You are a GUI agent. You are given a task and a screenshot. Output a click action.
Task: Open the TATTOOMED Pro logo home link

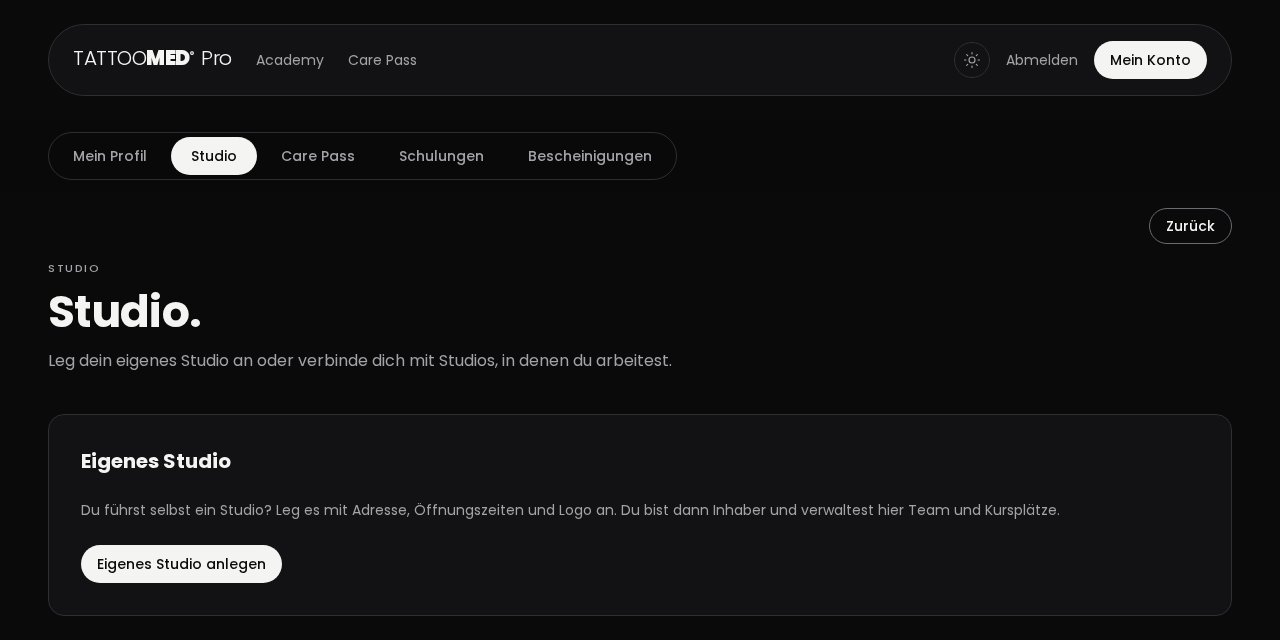152,59
